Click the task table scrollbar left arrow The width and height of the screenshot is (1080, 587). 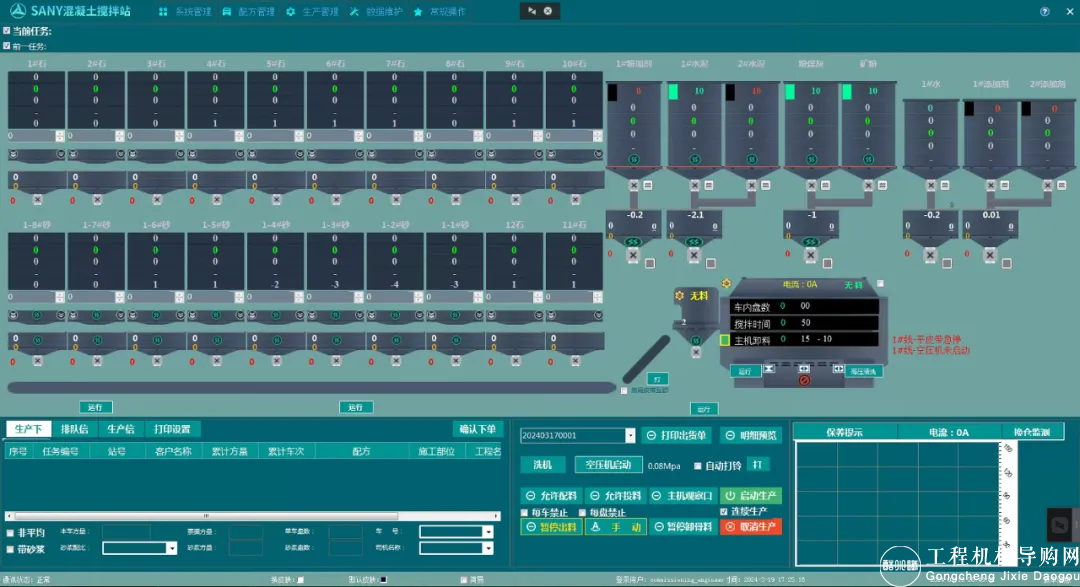[x=8, y=516]
